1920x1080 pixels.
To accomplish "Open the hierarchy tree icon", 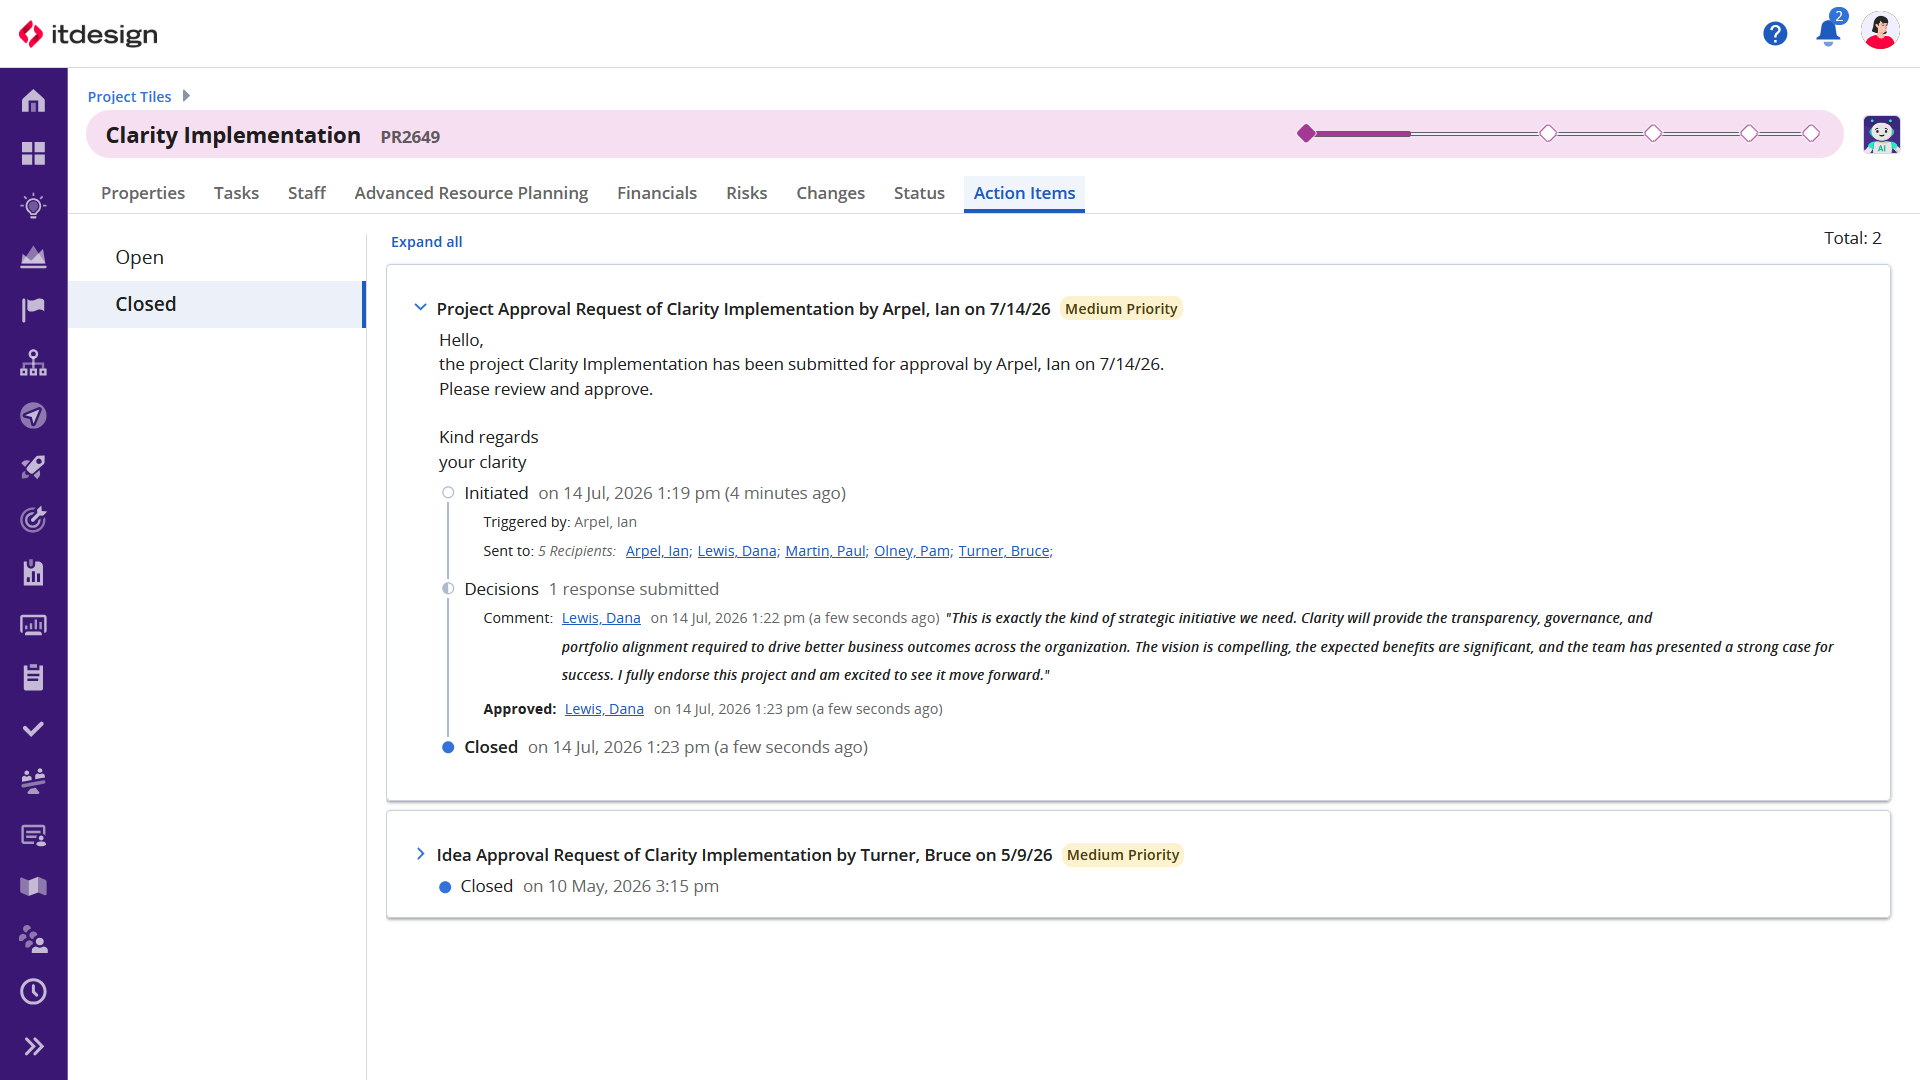I will 33,363.
